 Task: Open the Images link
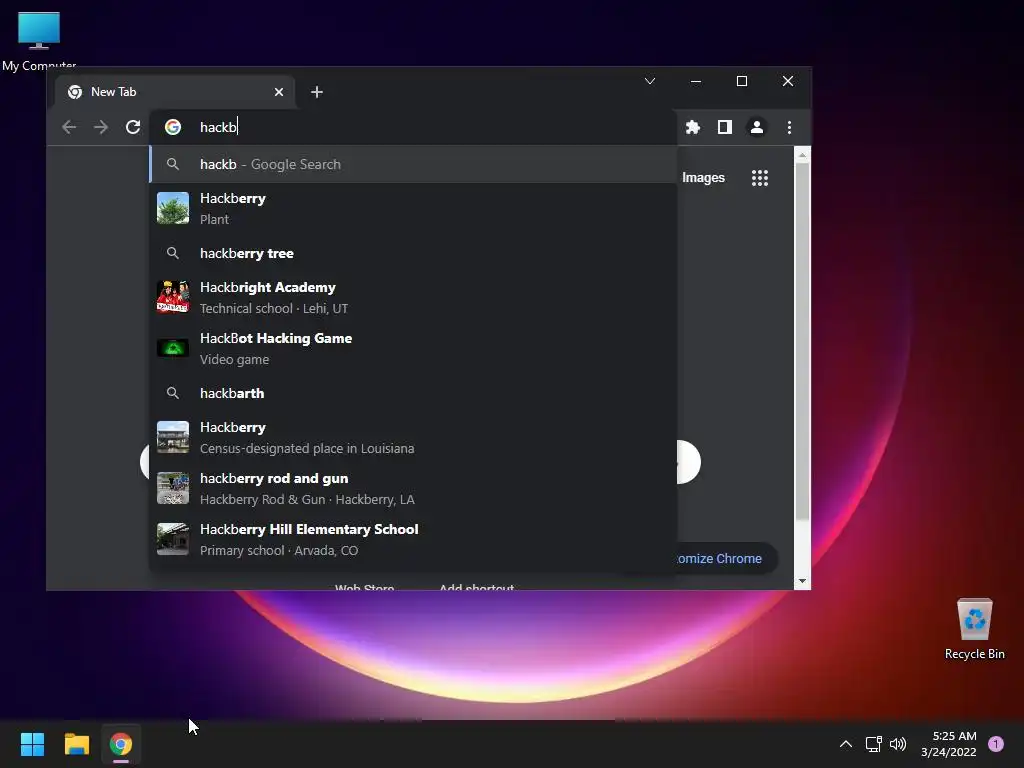pos(703,178)
